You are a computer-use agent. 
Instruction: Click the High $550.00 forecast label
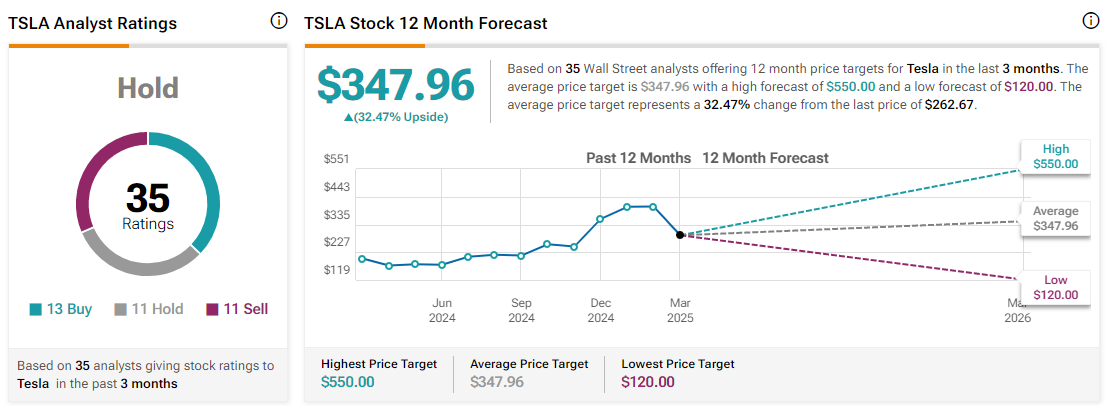pyautogui.click(x=1056, y=157)
